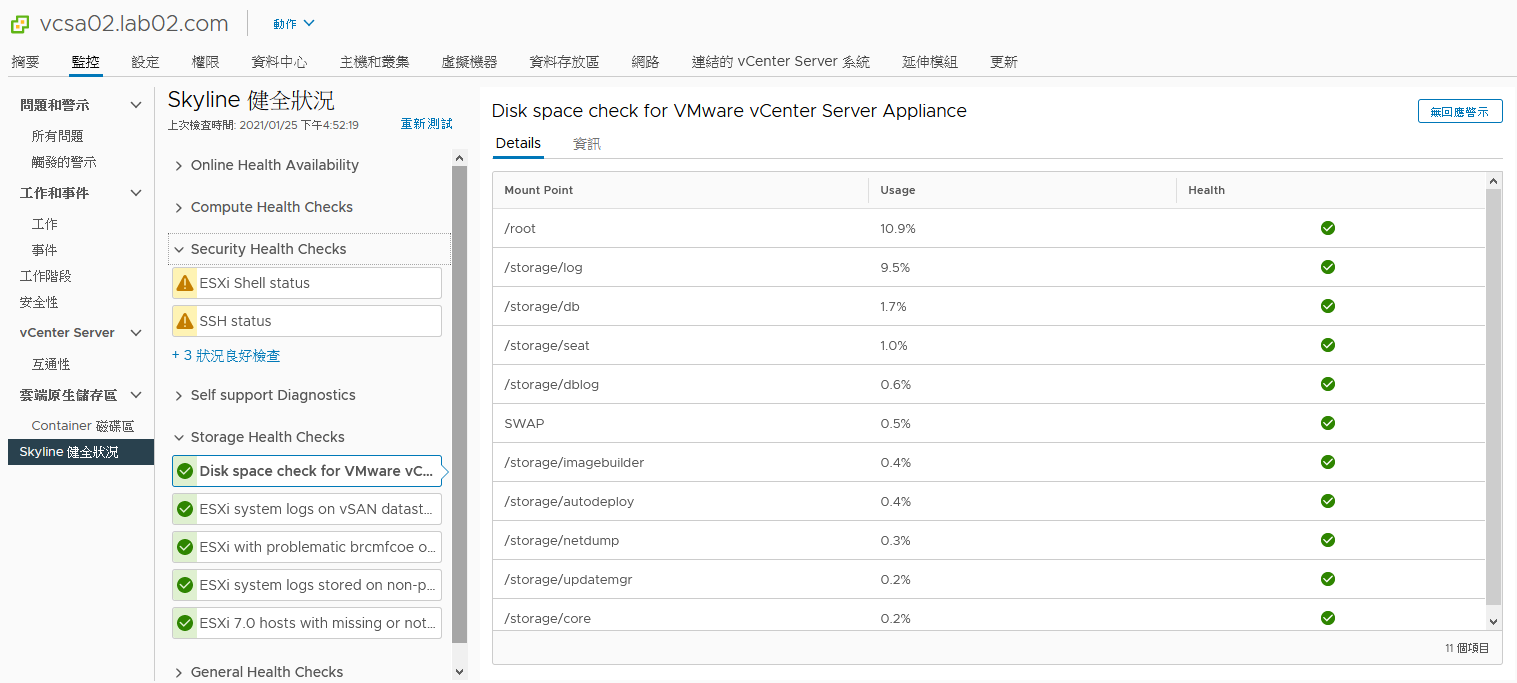Click the health check icon for /storage/netdump
This screenshot has width=1517, height=683.
point(1328,540)
